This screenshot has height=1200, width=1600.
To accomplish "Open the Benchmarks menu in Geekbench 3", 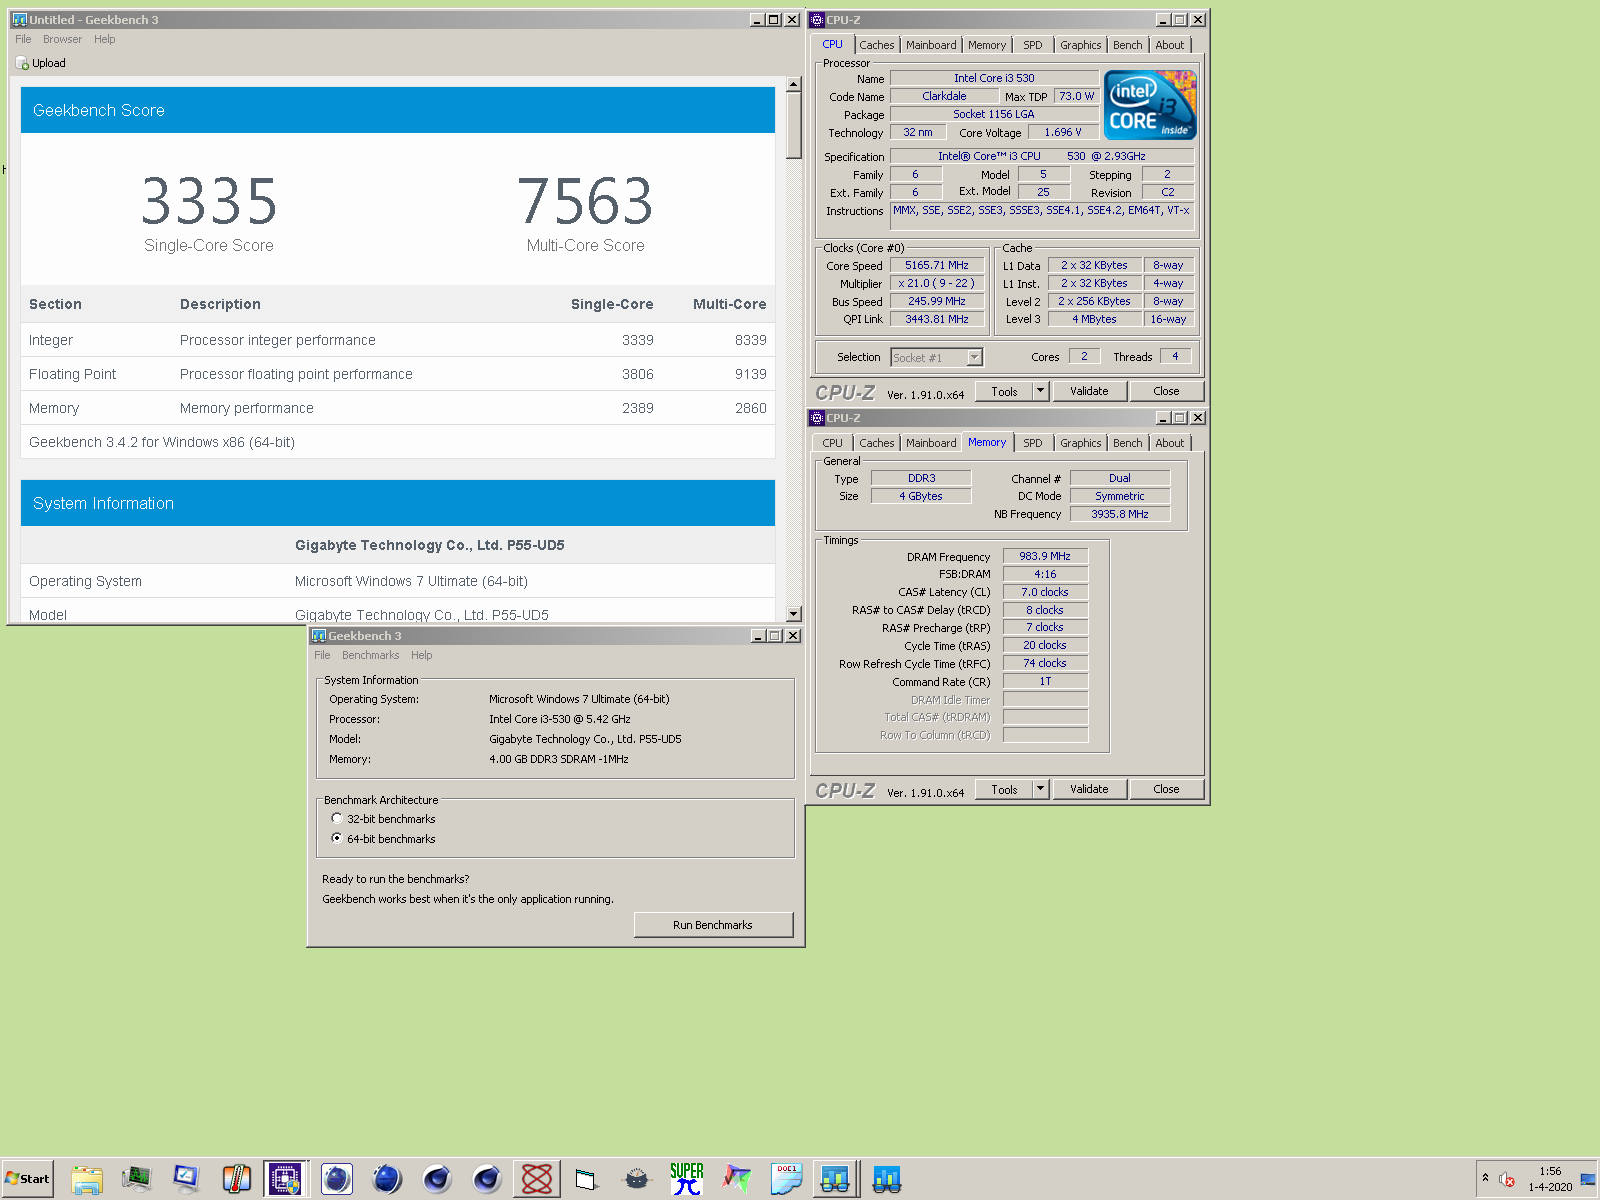I will click(370, 655).
